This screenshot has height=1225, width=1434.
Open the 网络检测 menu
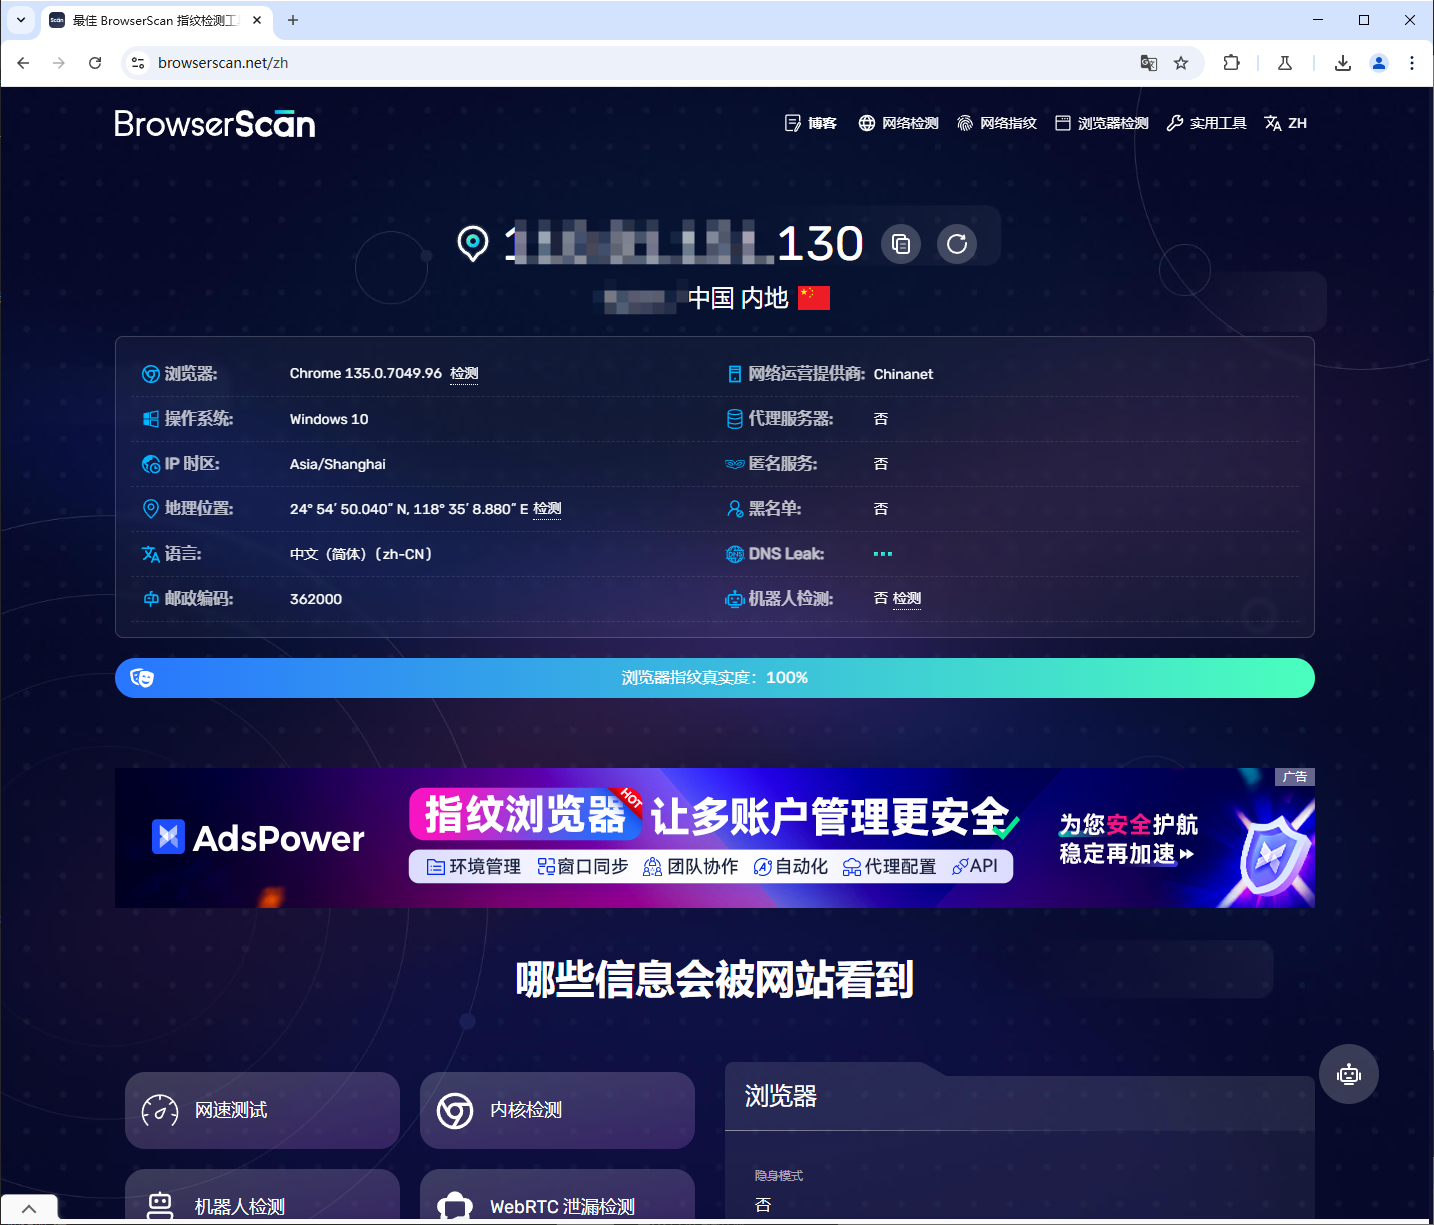(x=898, y=123)
